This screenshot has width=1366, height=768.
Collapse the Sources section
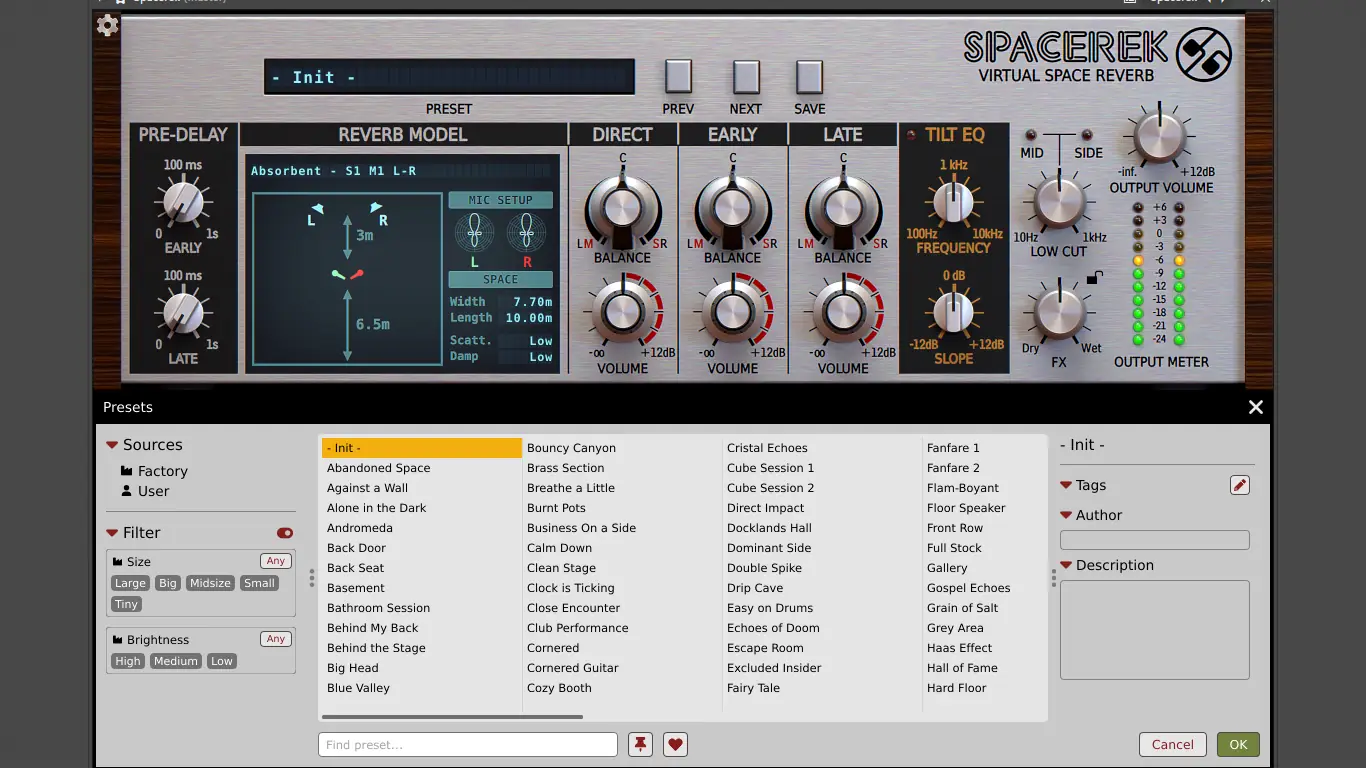[112, 445]
